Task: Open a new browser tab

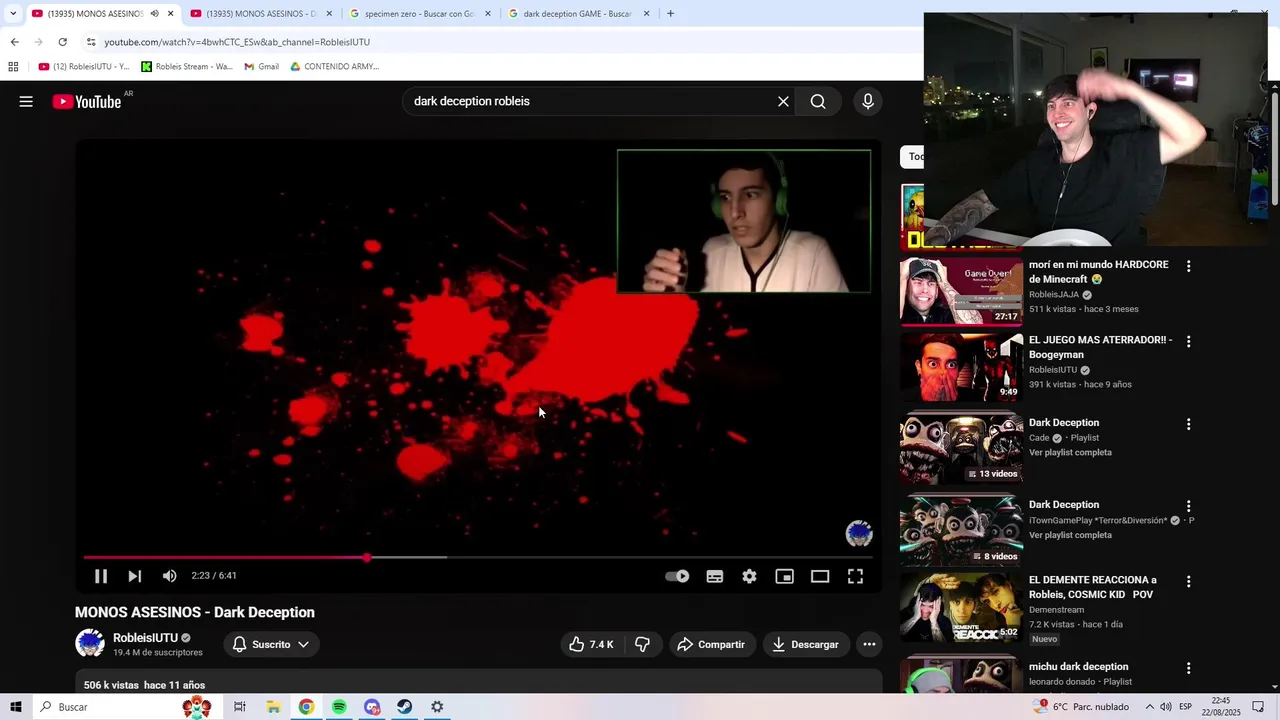Action: (x=670, y=14)
